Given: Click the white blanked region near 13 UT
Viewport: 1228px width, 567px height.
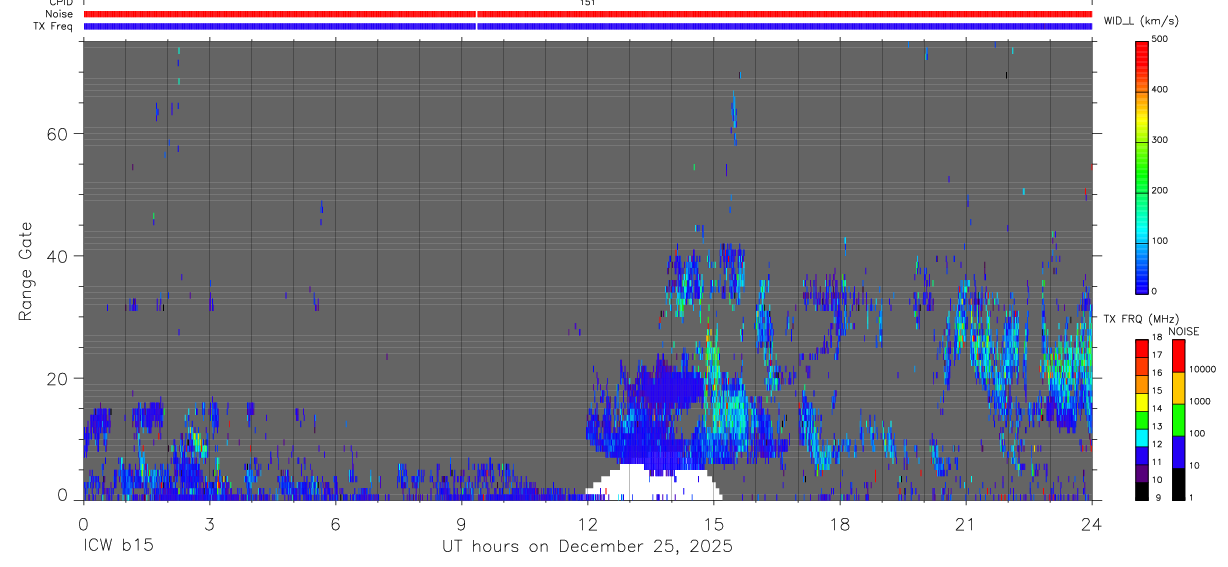Looking at the screenshot, I should (654, 485).
